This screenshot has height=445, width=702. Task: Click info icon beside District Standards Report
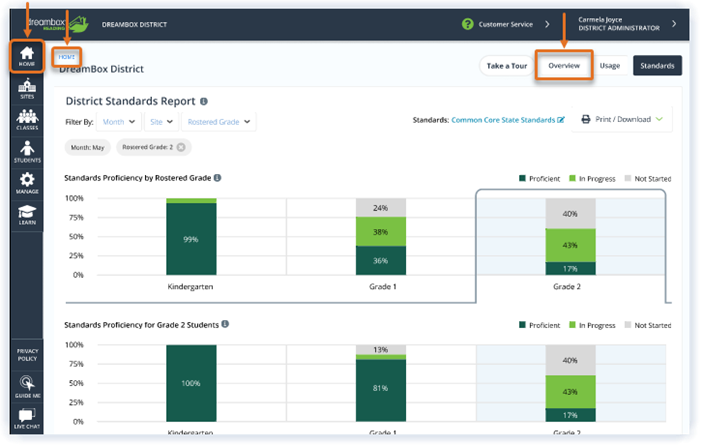[204, 101]
